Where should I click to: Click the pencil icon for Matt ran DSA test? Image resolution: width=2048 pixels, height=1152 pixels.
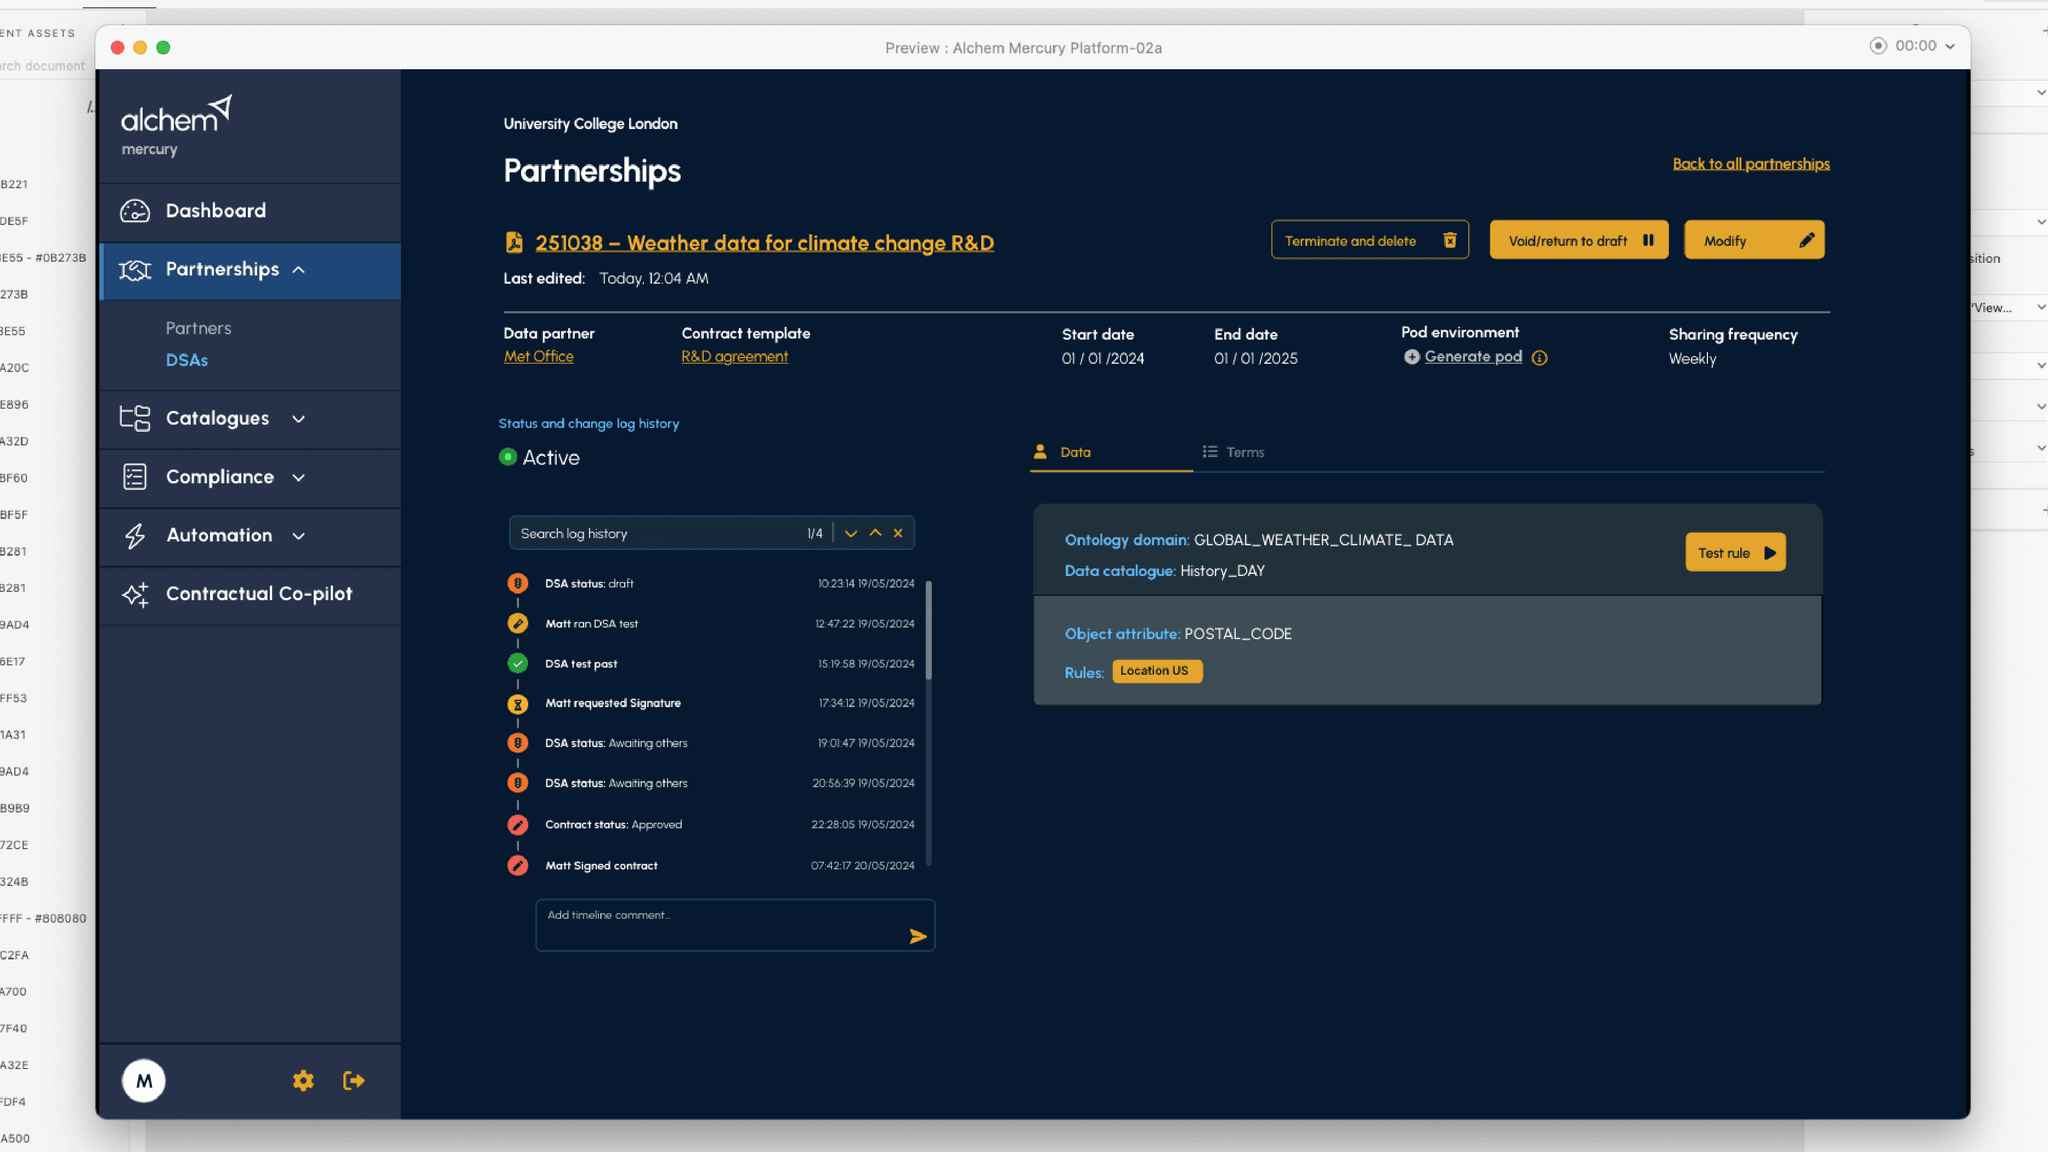coord(517,623)
